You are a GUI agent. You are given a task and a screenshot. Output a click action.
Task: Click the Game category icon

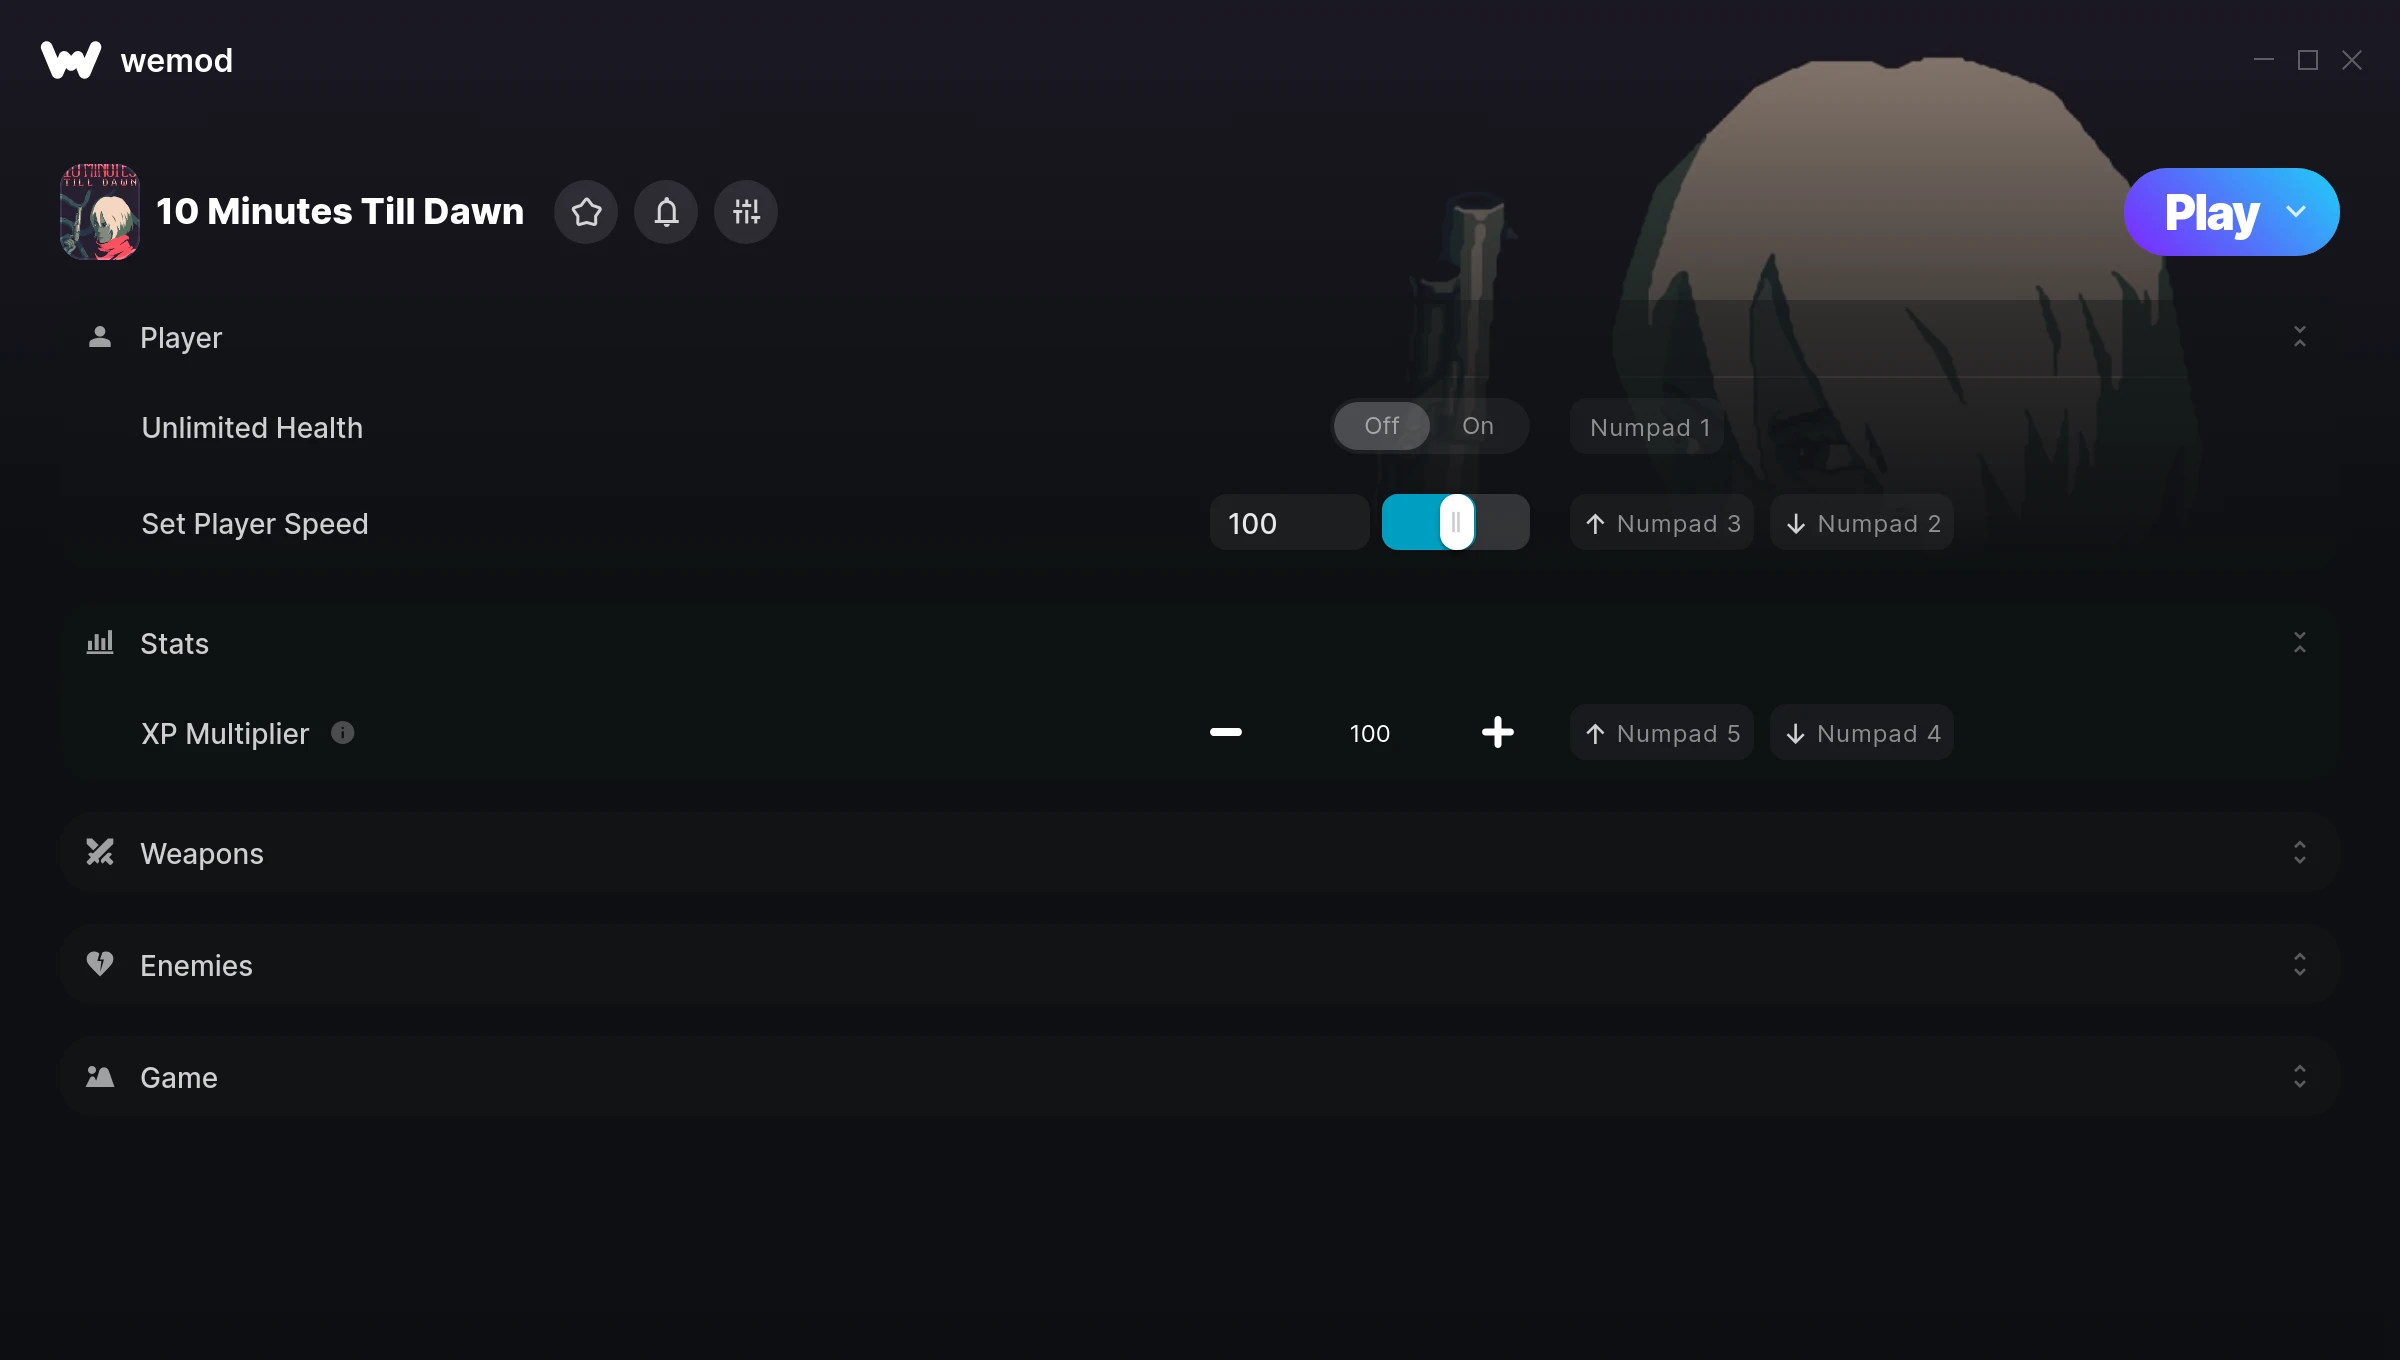click(x=100, y=1076)
